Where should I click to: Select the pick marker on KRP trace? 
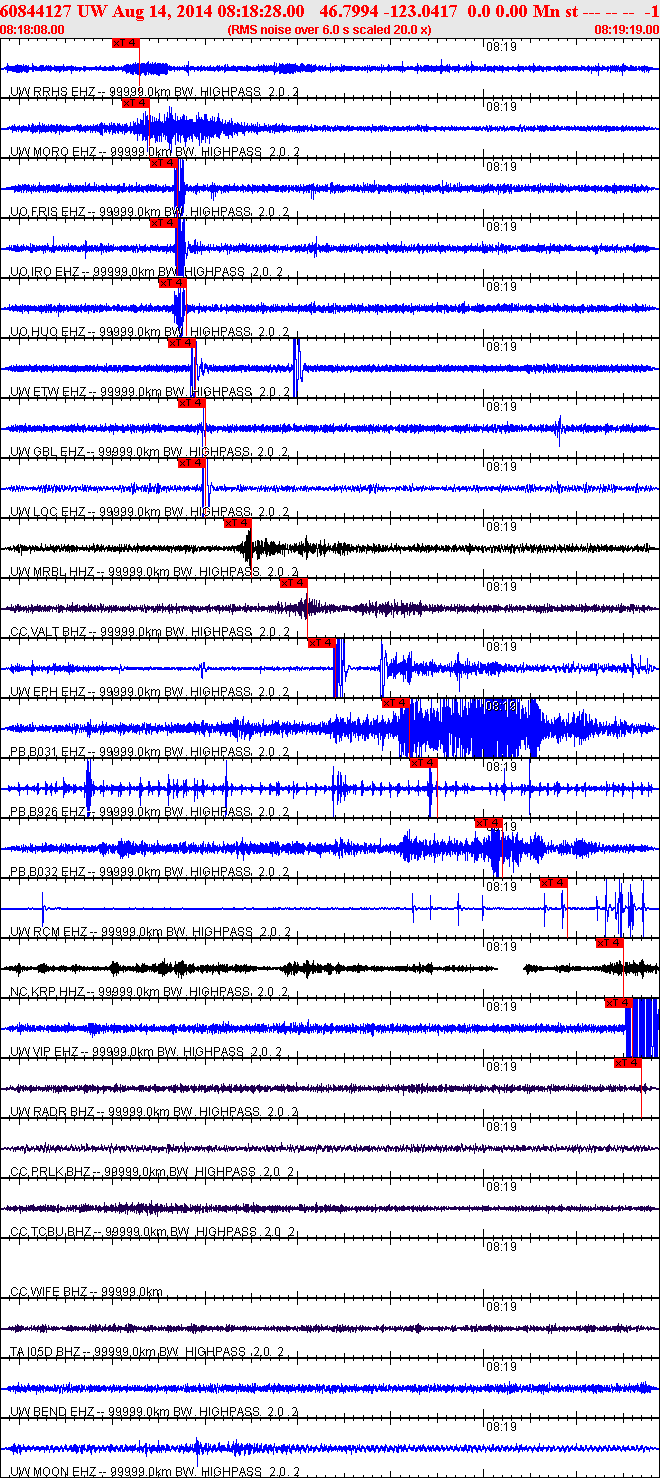coord(610,943)
